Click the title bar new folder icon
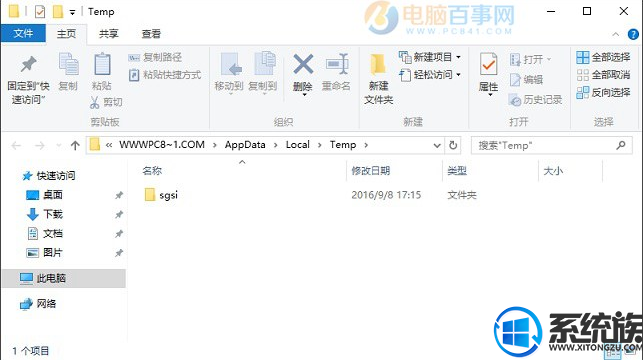Viewport: 643px width, 360px height. (x=58, y=11)
